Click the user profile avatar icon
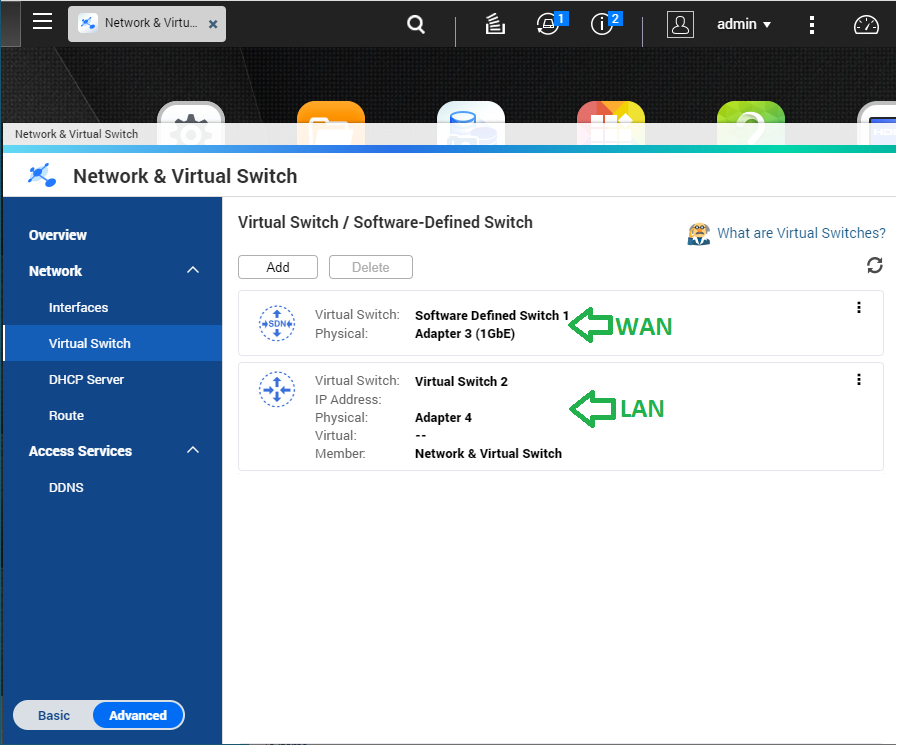The image size is (900, 746). [680, 25]
